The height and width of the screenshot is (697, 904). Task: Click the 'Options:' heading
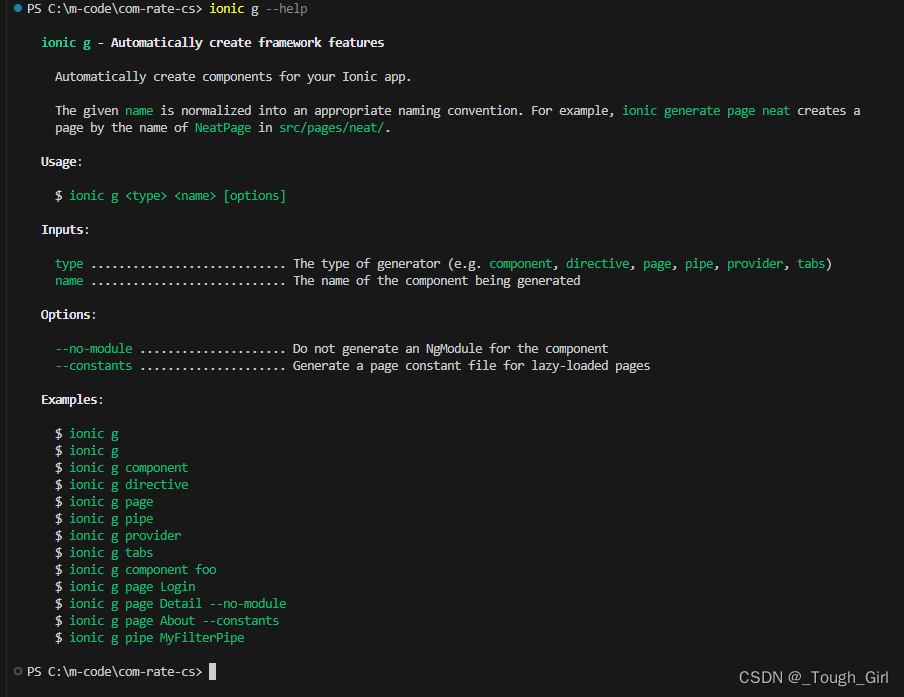pyautogui.click(x=68, y=315)
